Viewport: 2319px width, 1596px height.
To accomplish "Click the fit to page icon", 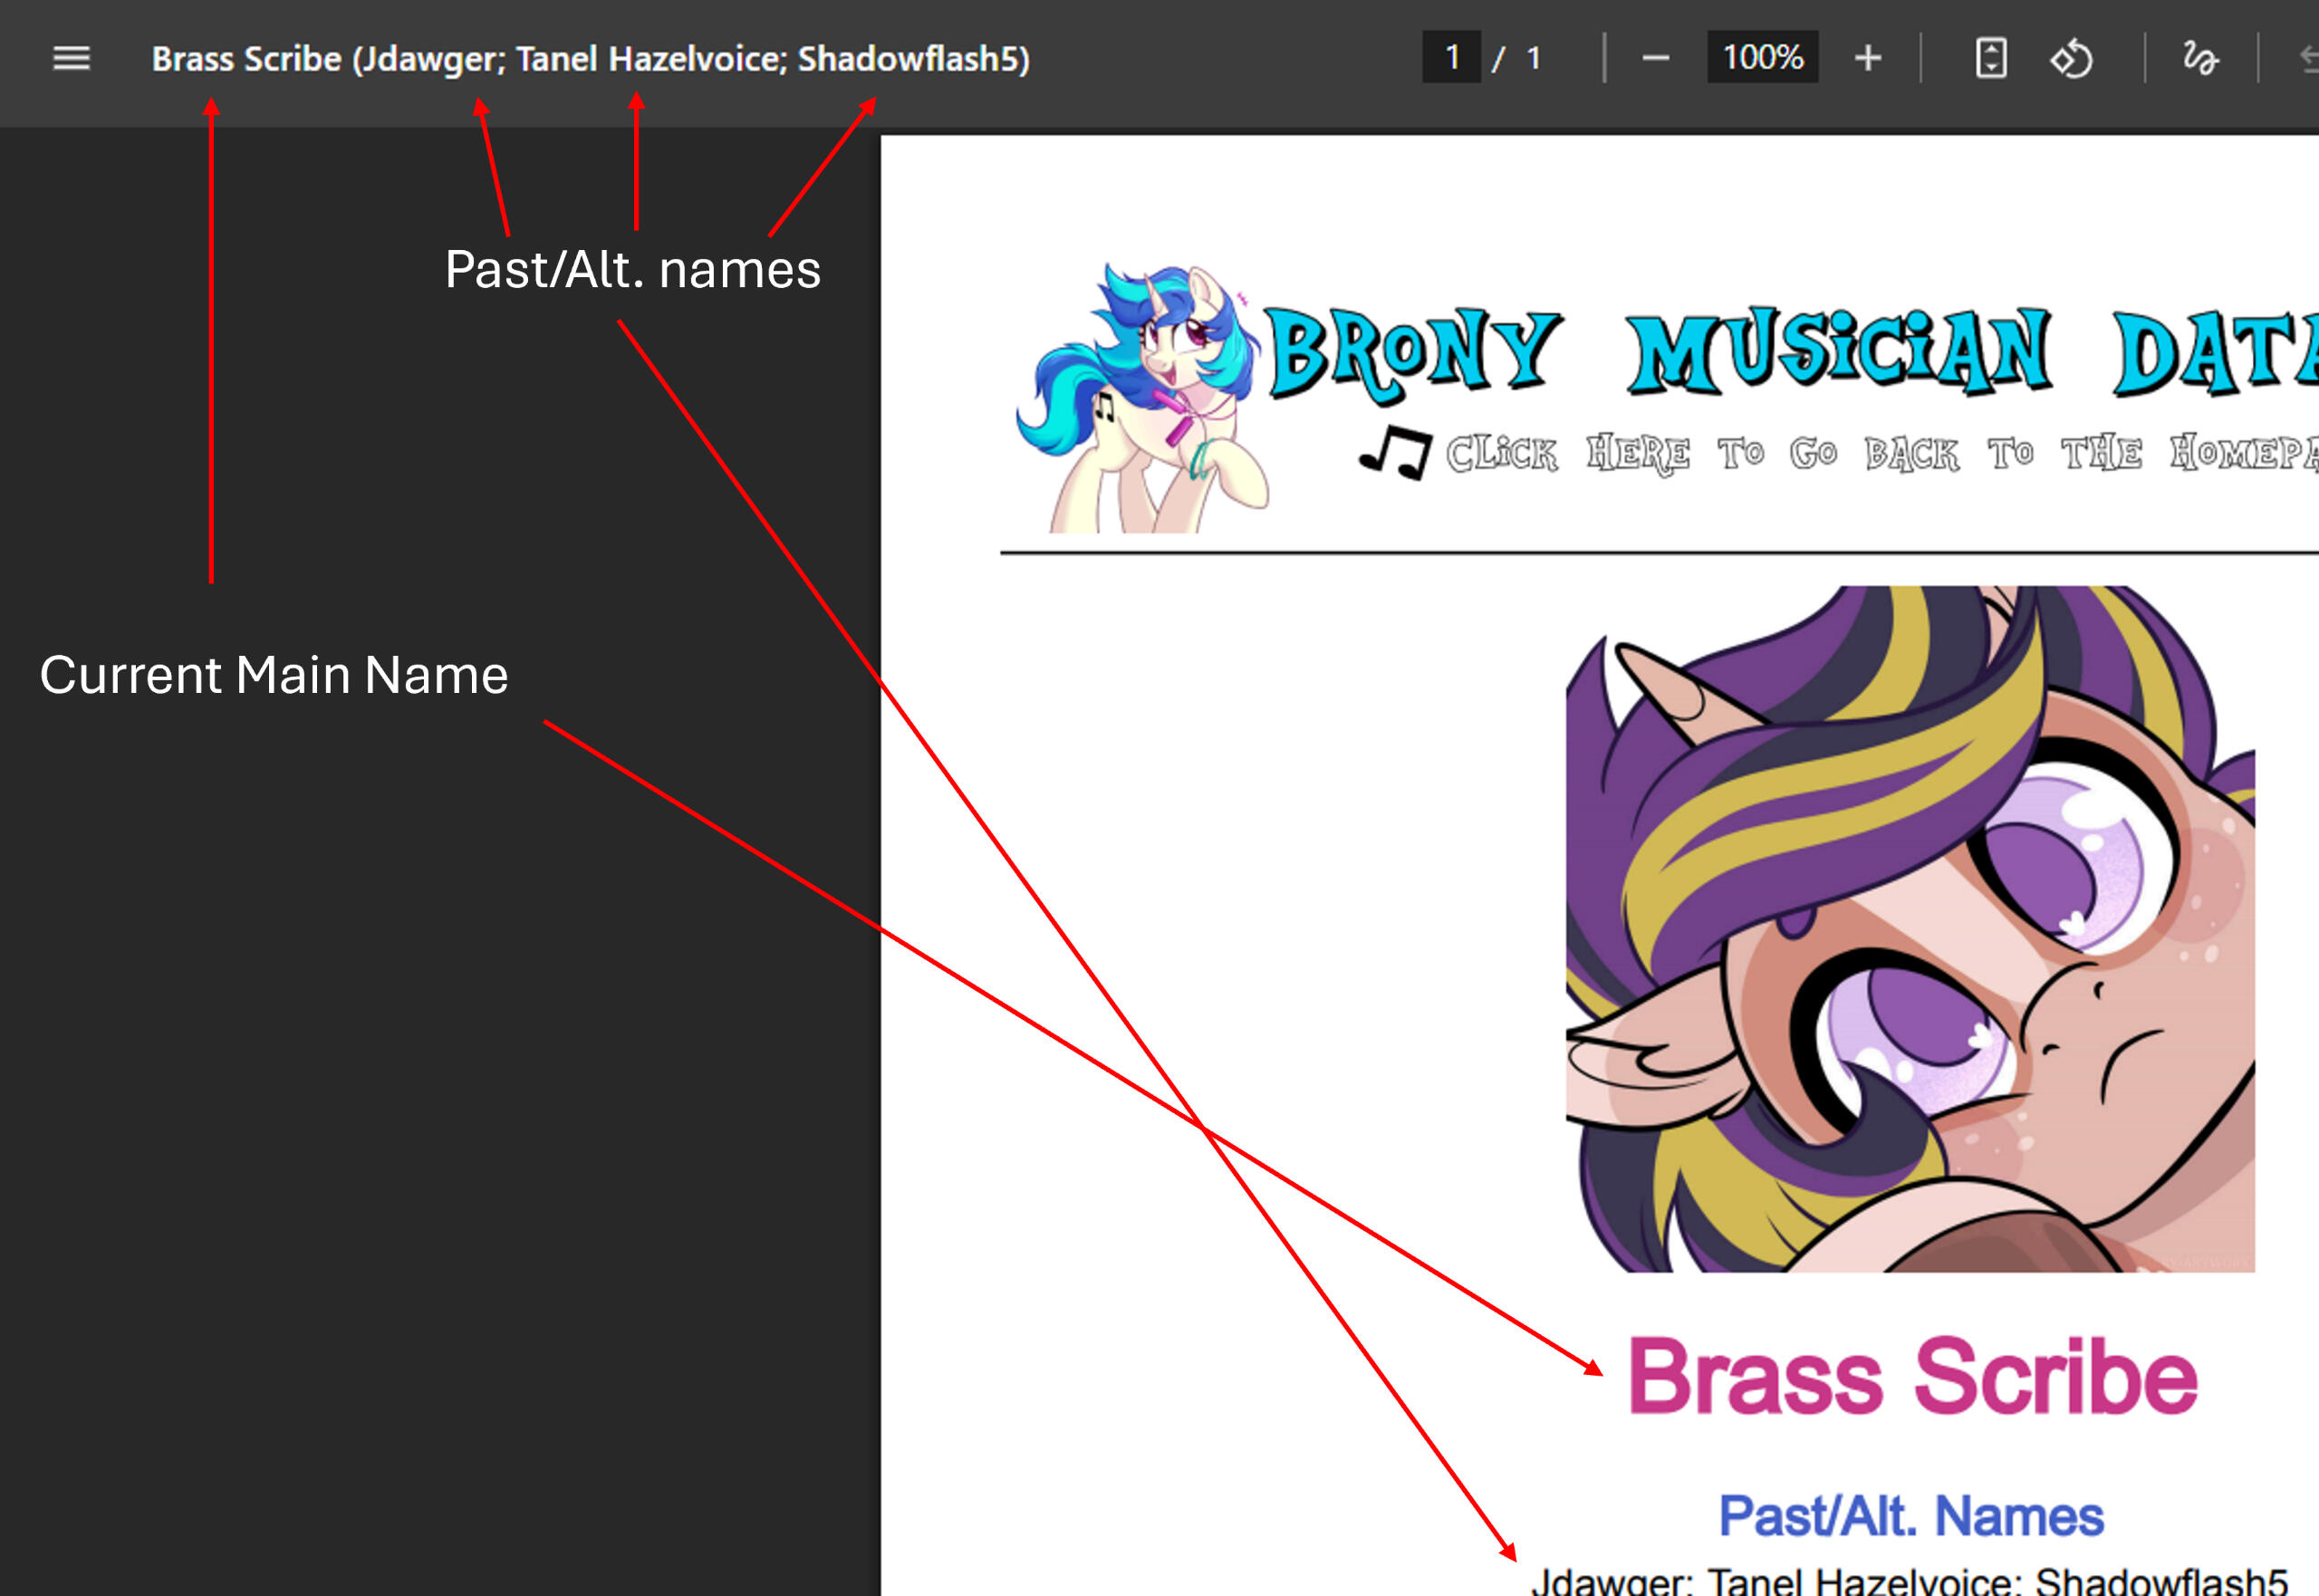I will (x=1990, y=58).
